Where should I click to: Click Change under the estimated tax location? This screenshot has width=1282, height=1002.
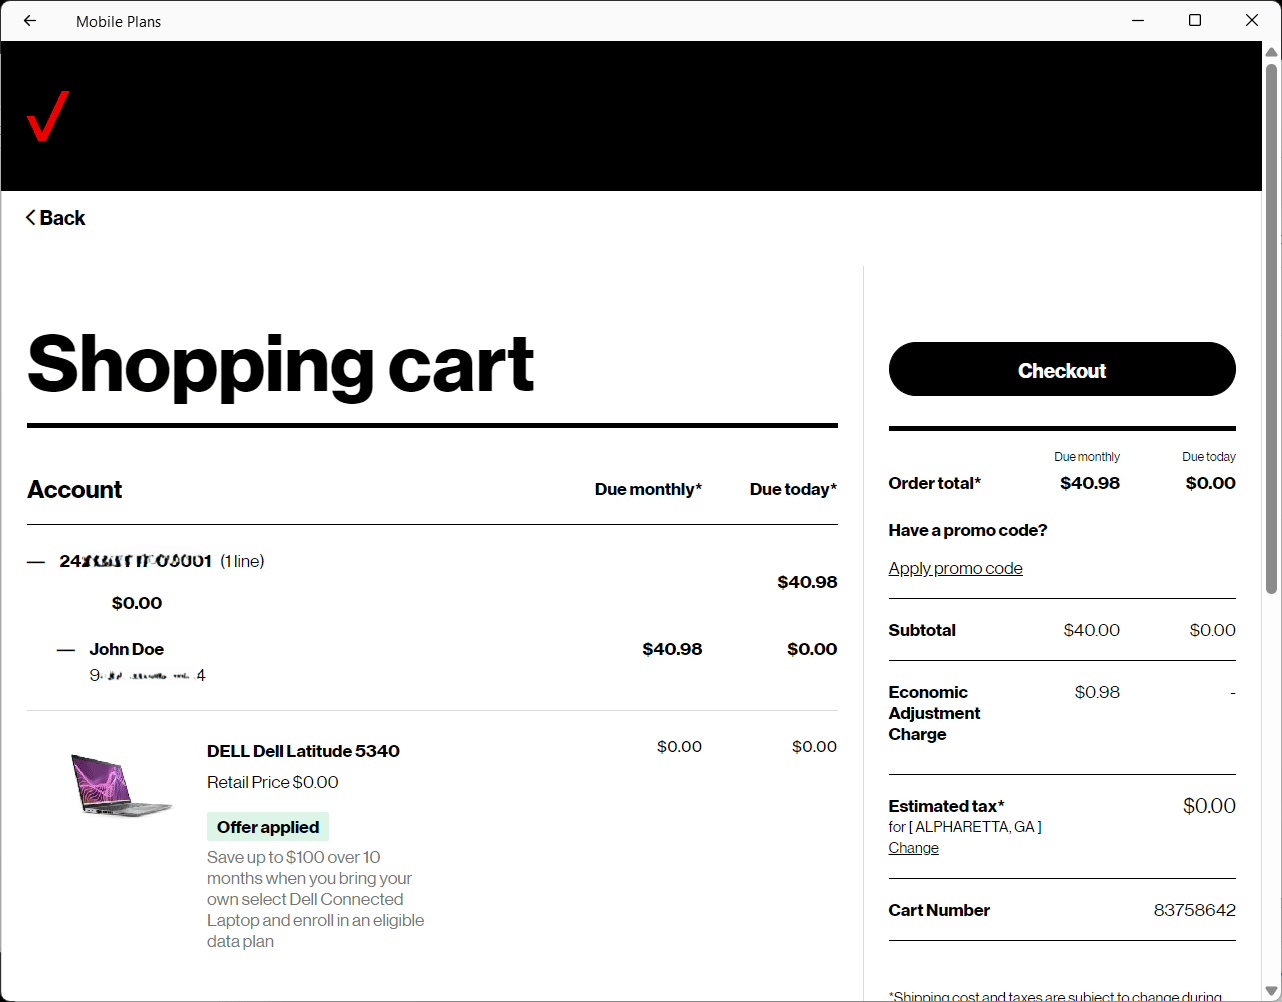click(913, 848)
